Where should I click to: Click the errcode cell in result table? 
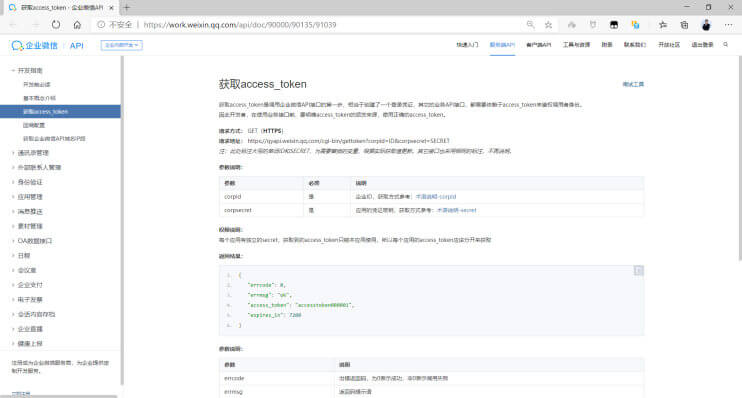(x=276, y=378)
